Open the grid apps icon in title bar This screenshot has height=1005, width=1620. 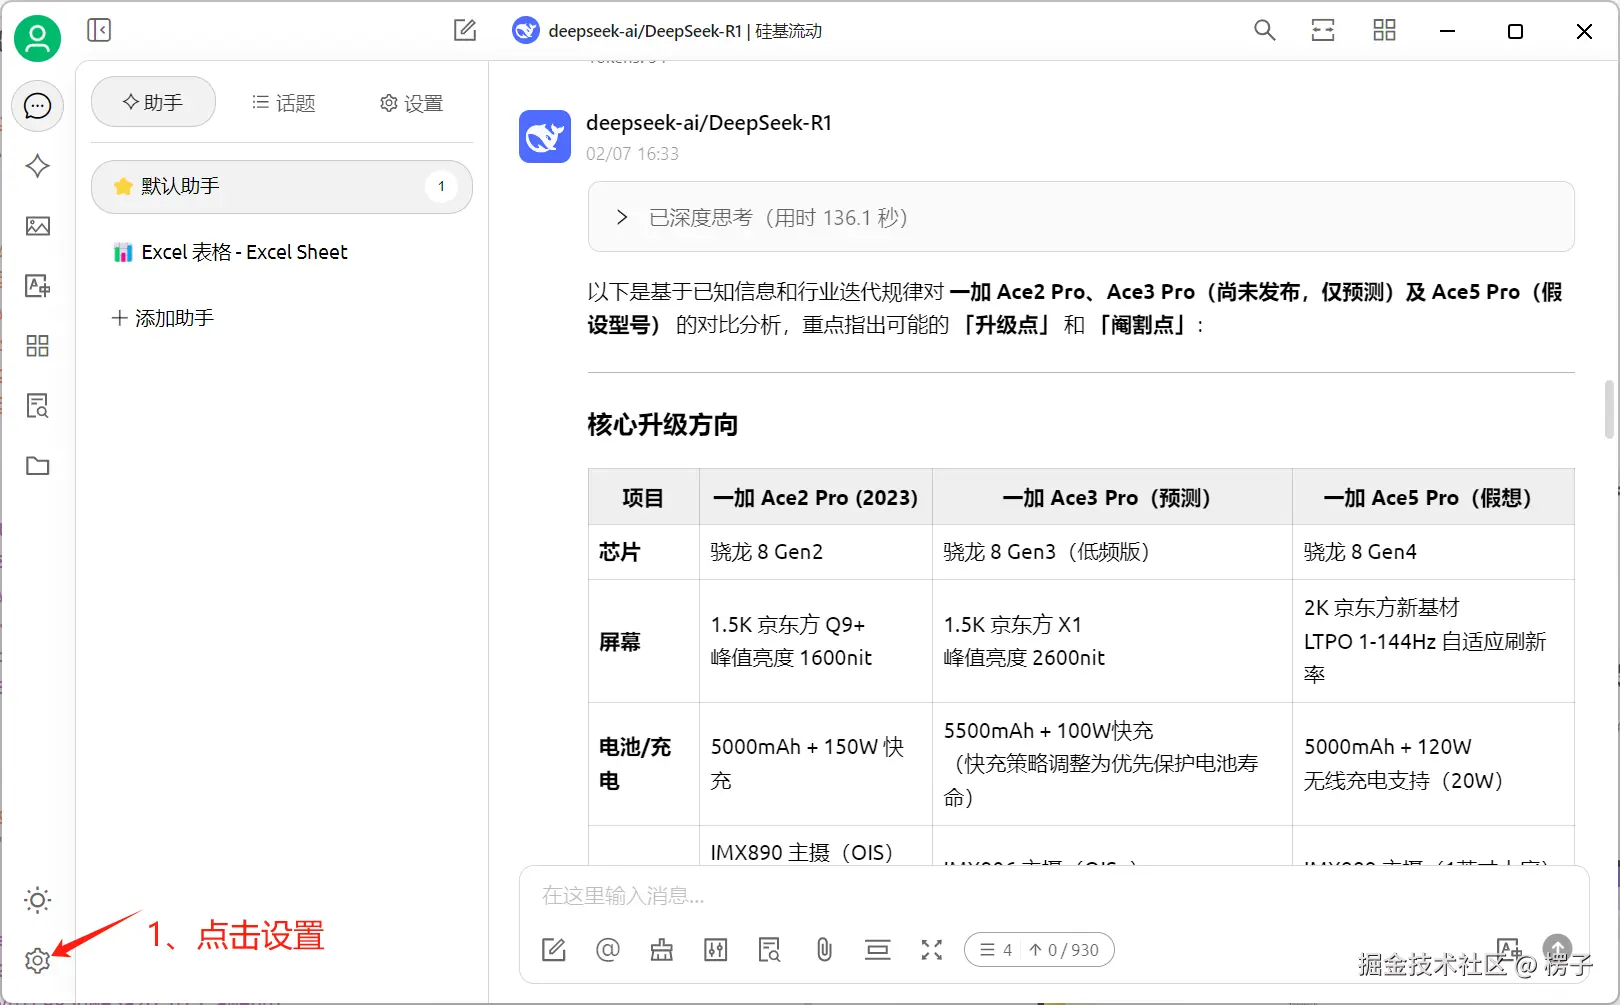click(x=1384, y=30)
